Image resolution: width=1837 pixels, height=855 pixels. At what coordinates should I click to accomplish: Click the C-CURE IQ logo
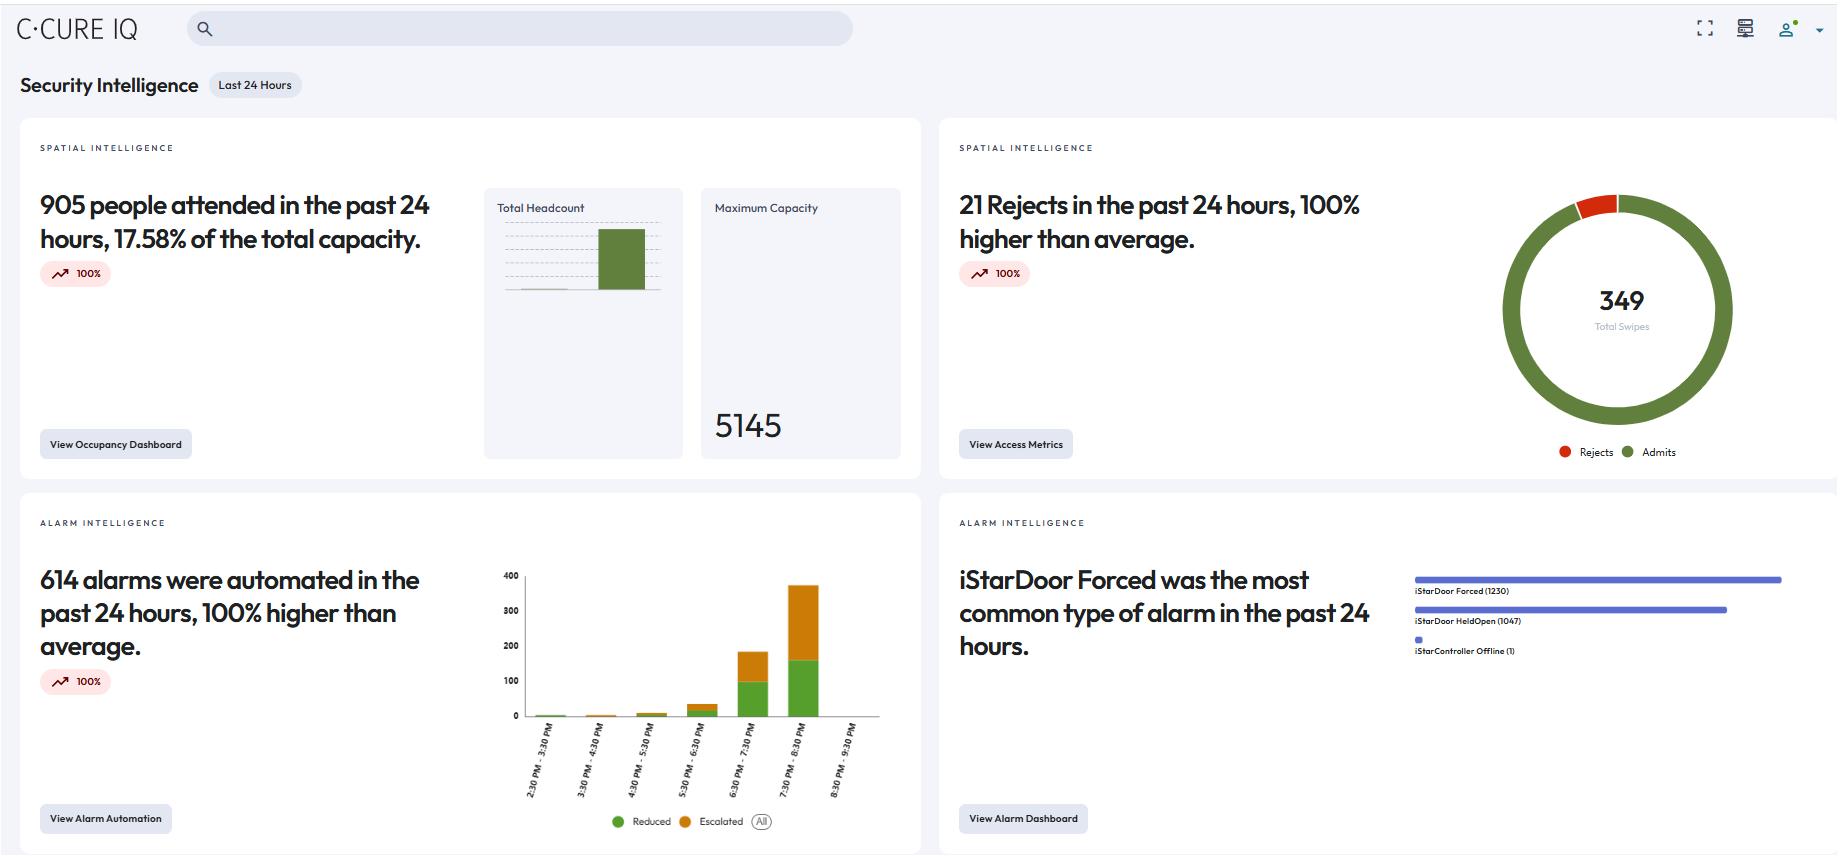click(x=77, y=30)
